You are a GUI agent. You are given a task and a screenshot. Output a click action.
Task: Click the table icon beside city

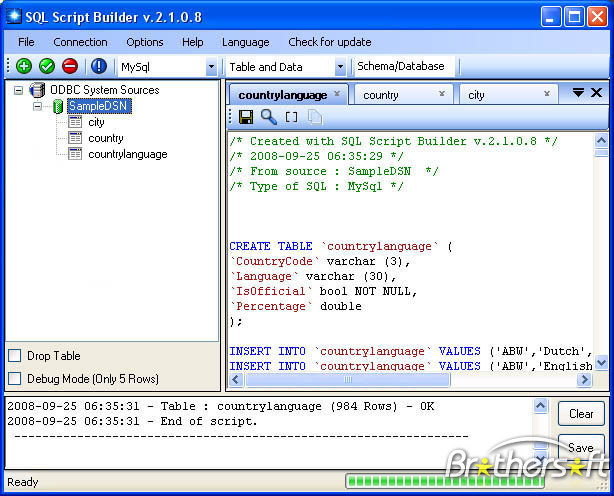[75, 122]
